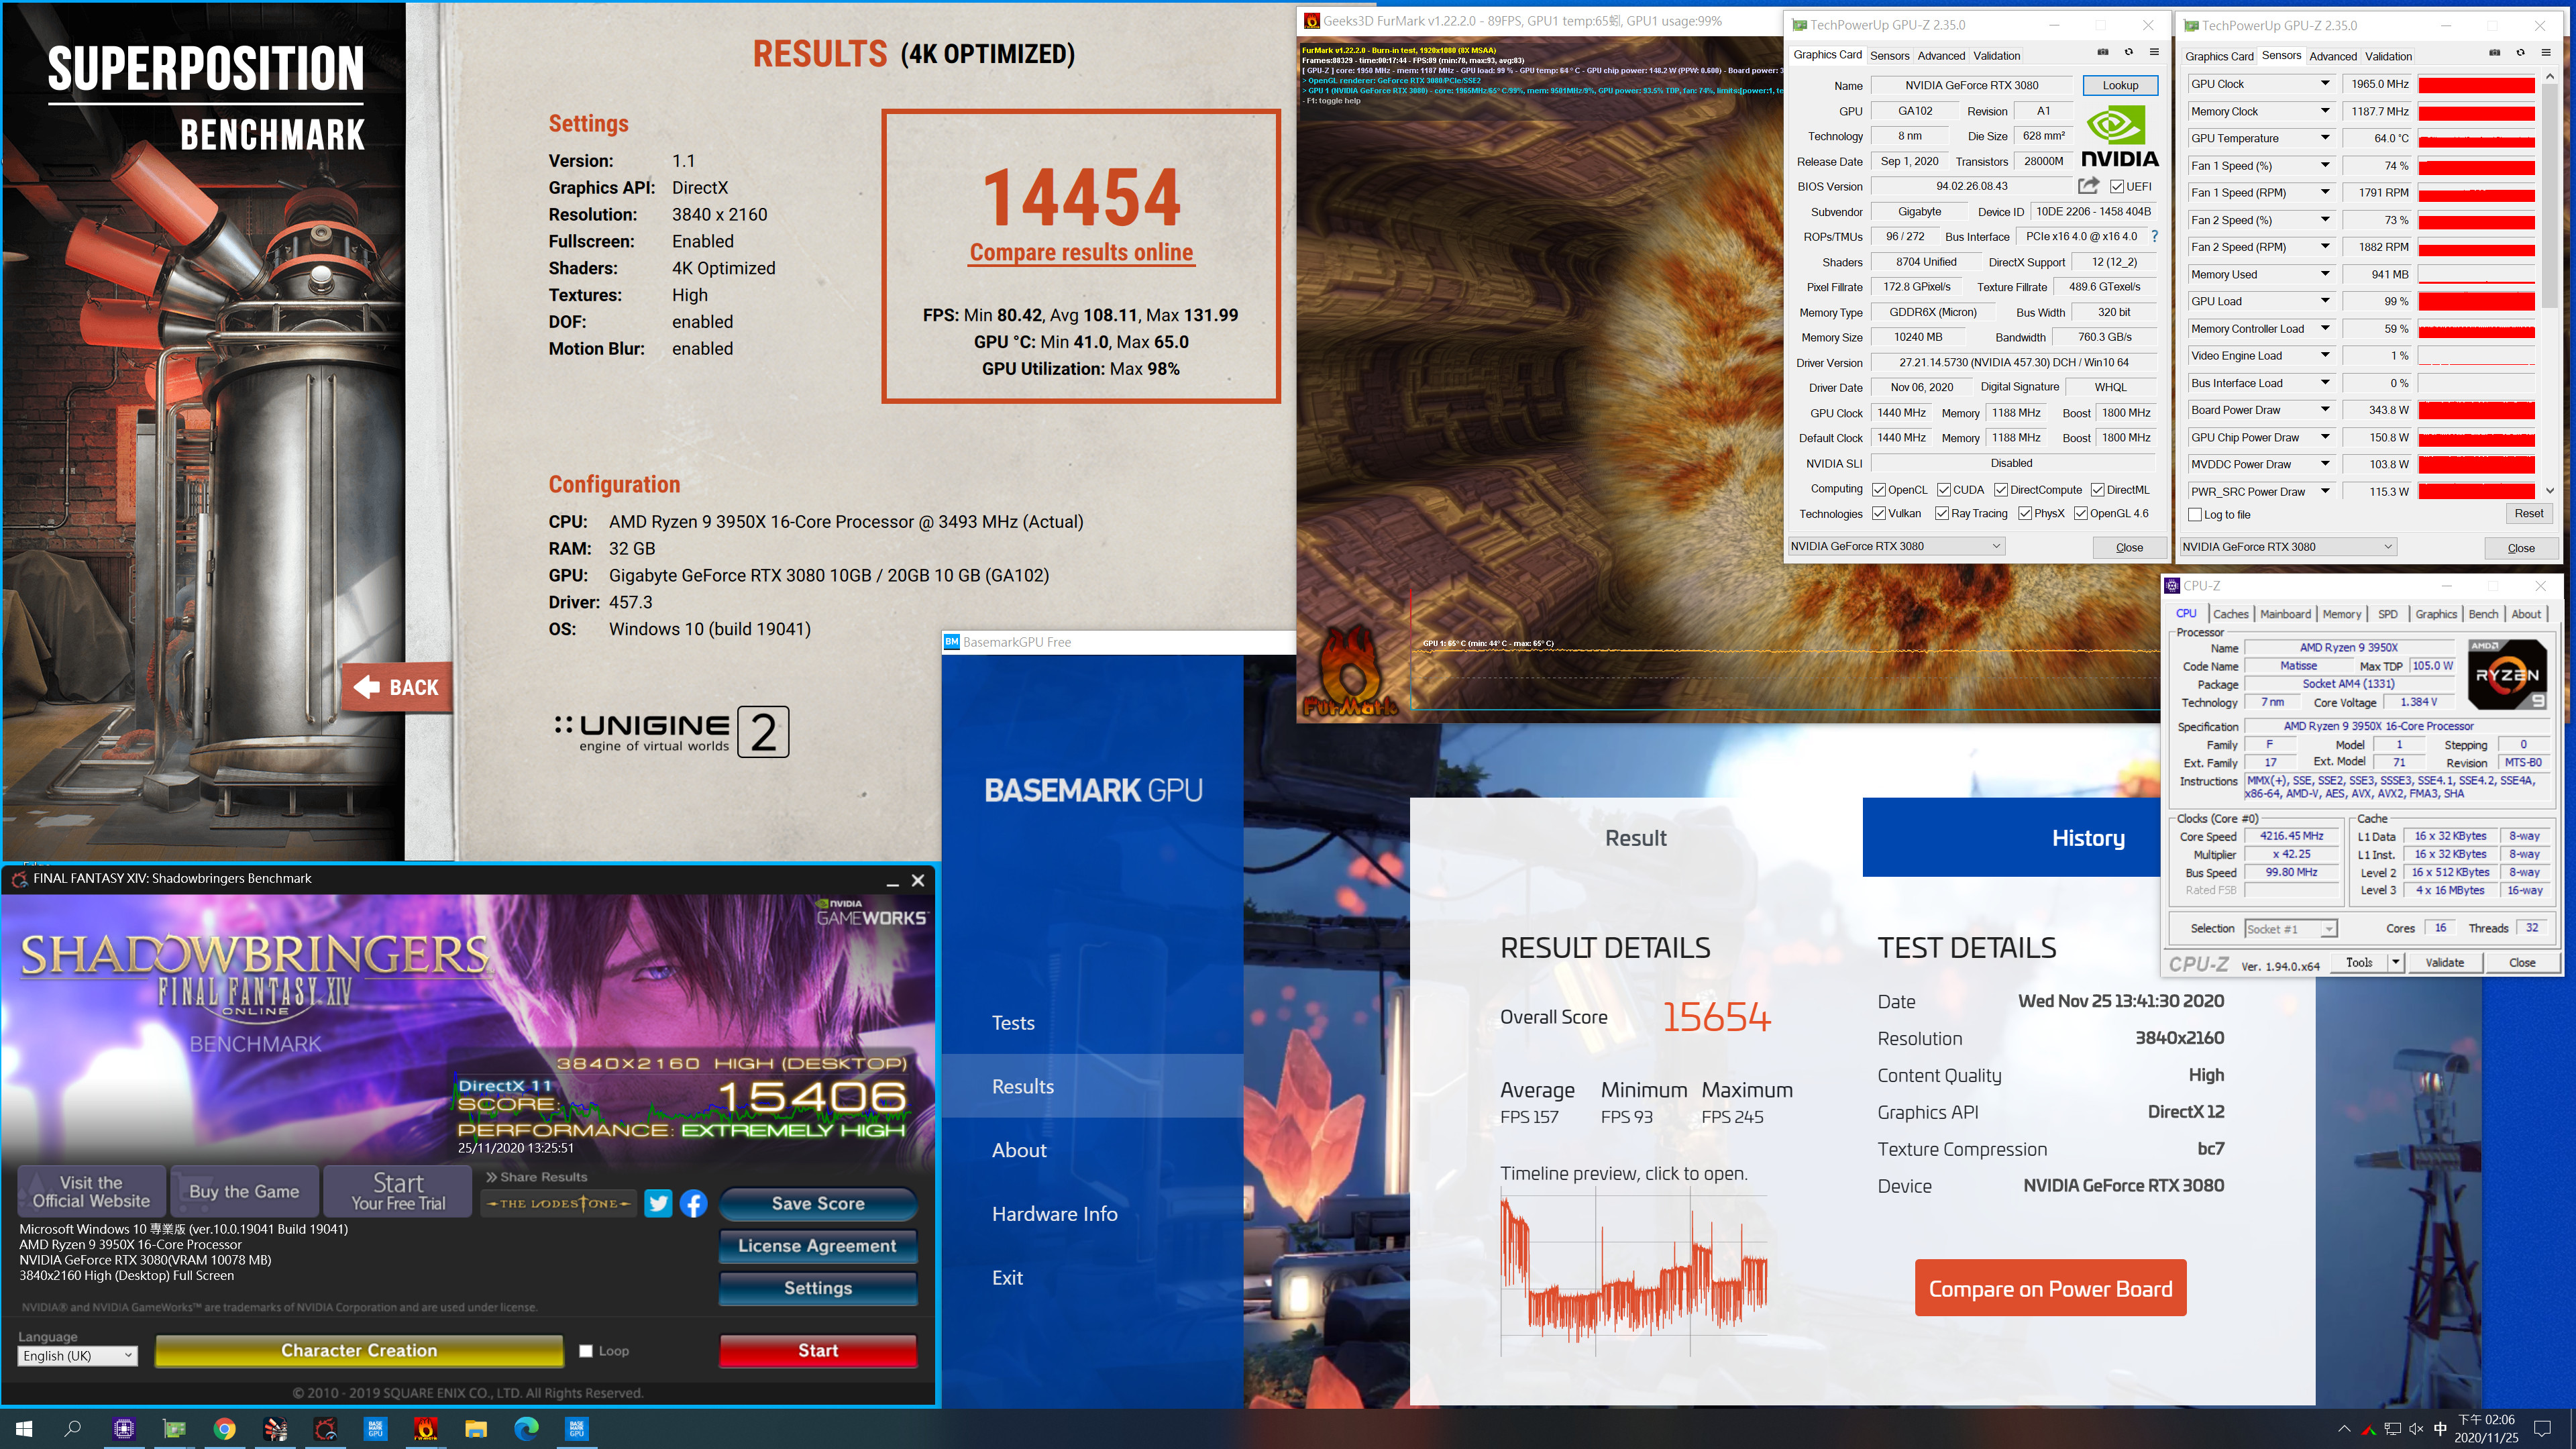Click Compare results online link in Superposition

pyautogui.click(x=1081, y=252)
